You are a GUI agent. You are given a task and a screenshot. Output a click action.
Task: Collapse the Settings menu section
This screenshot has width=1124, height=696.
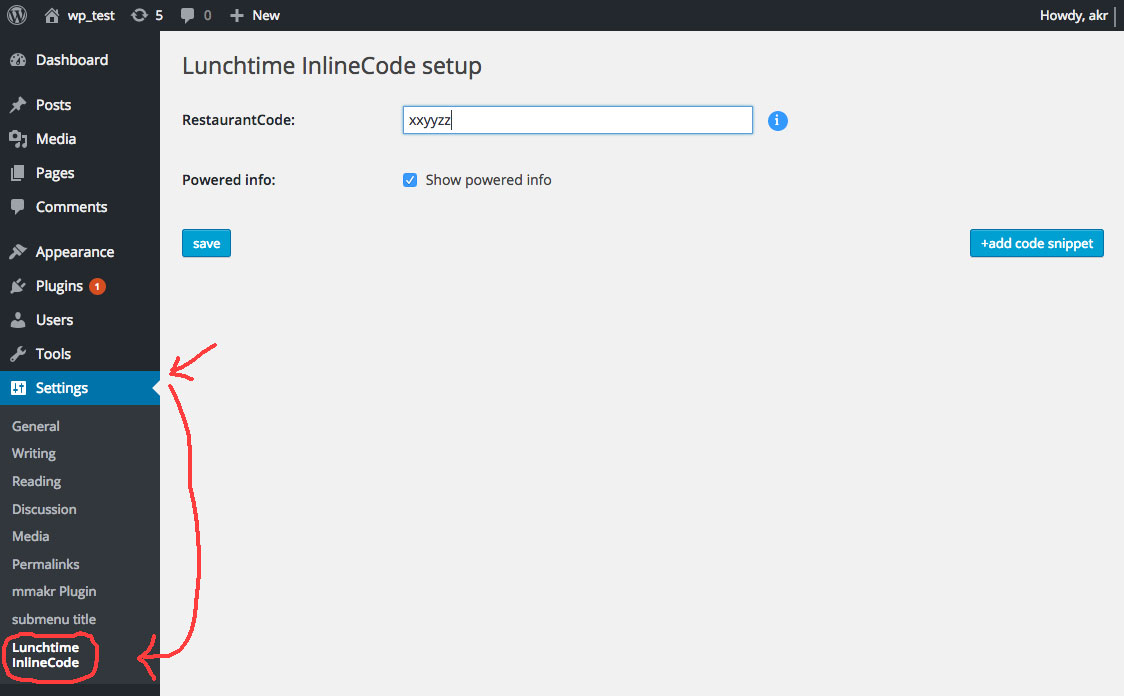coord(62,388)
